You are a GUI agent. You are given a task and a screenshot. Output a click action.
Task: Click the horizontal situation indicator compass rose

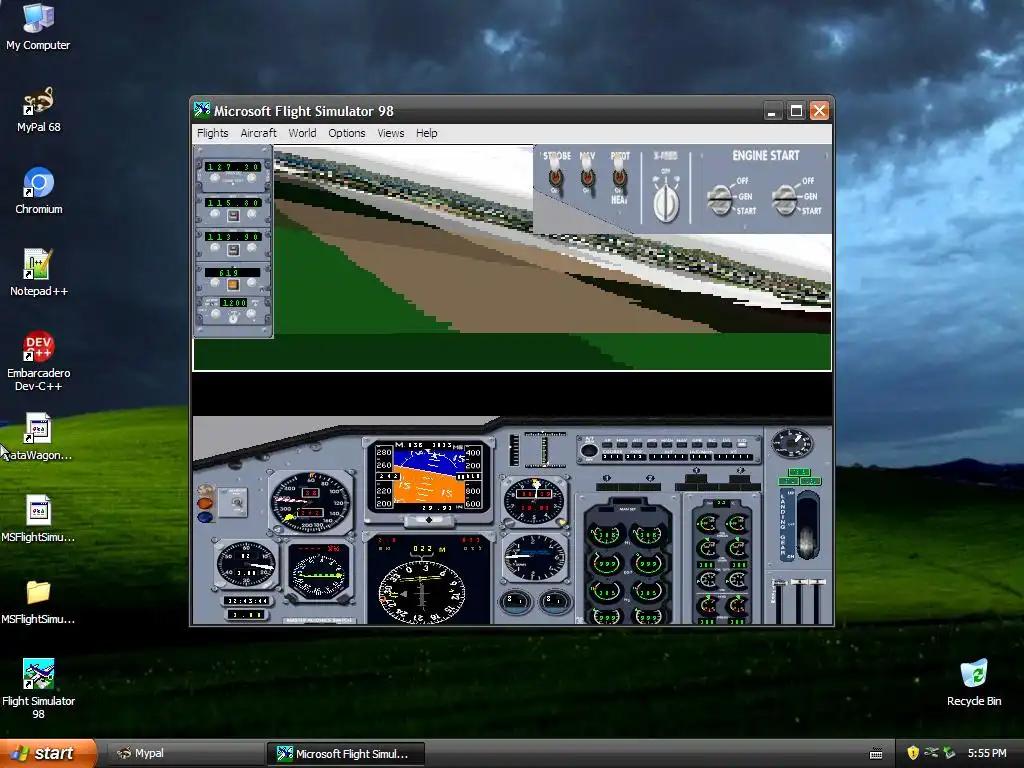[422, 593]
